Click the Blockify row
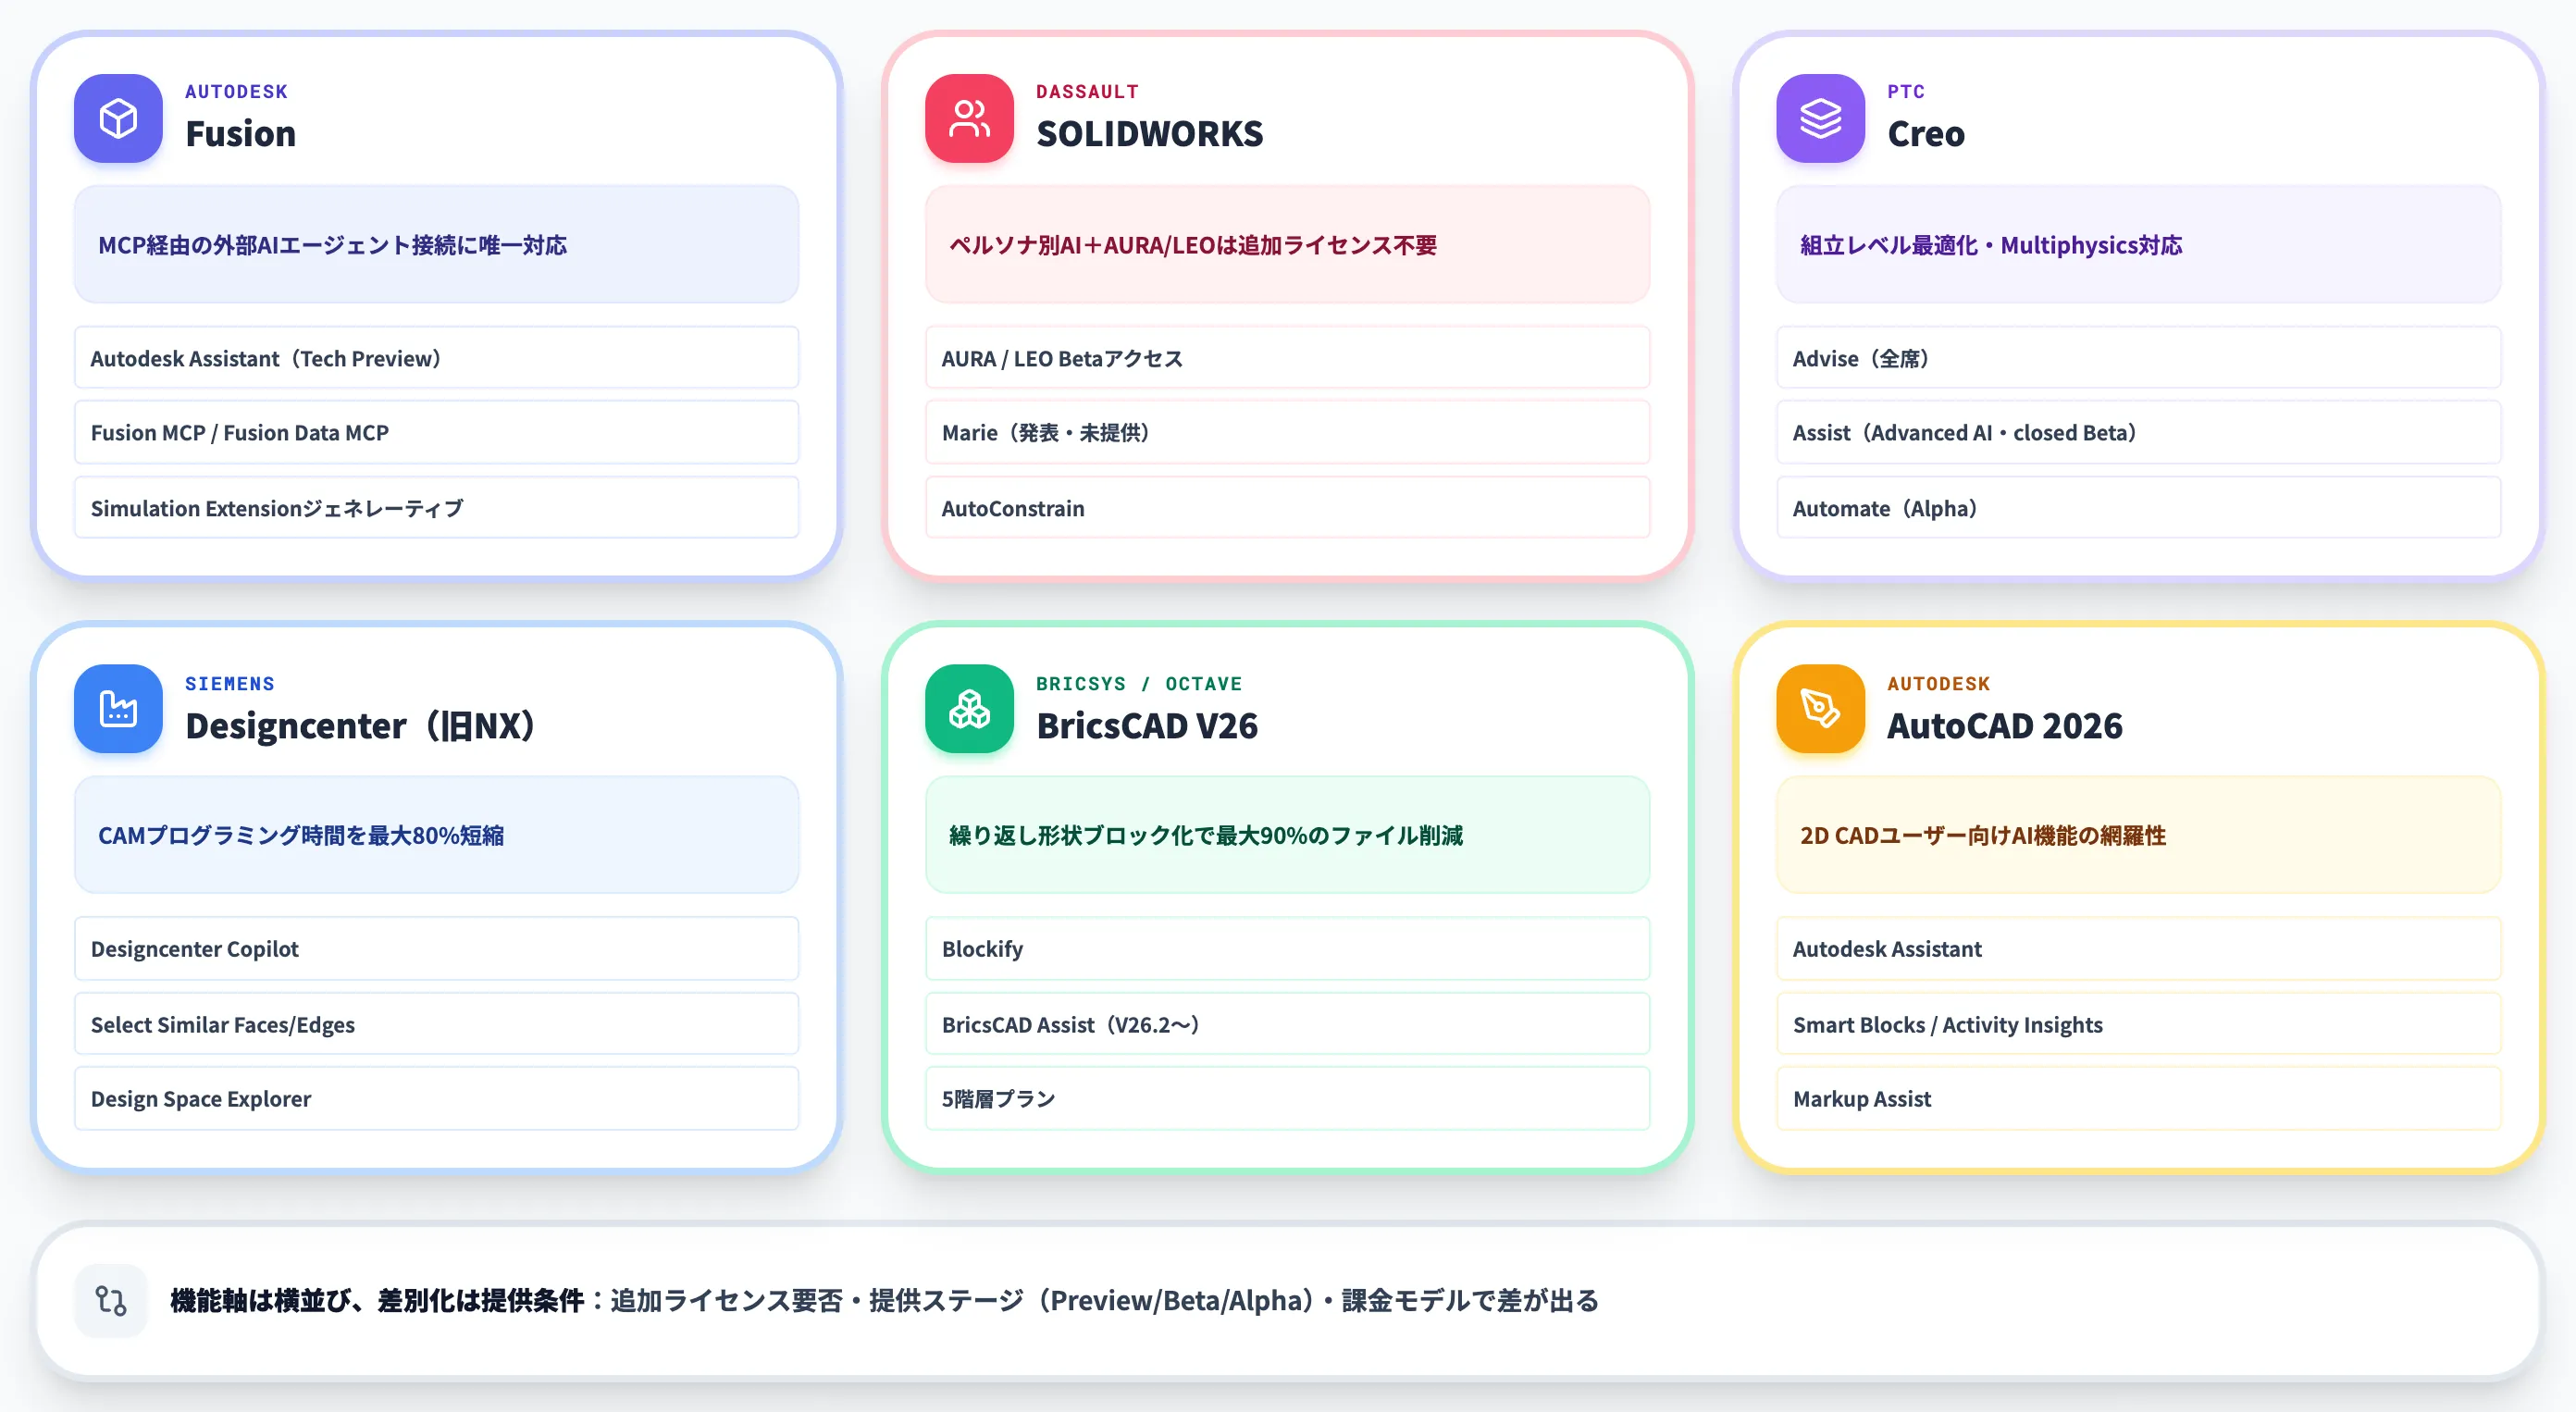 coord(1287,949)
